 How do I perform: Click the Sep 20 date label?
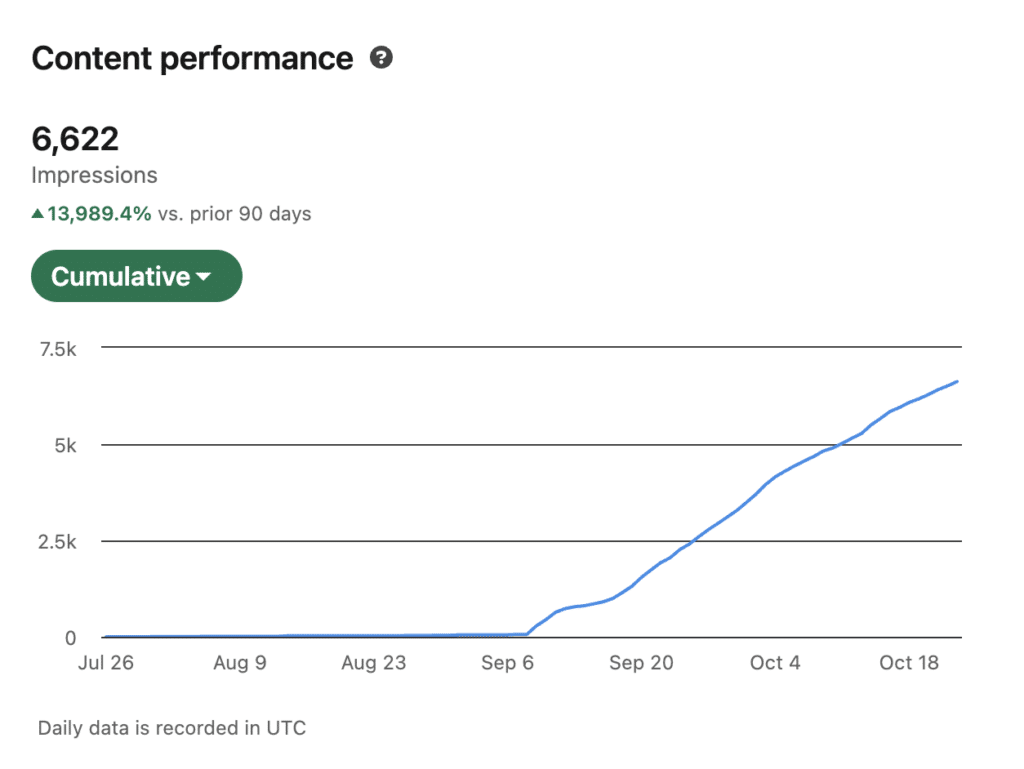641,663
